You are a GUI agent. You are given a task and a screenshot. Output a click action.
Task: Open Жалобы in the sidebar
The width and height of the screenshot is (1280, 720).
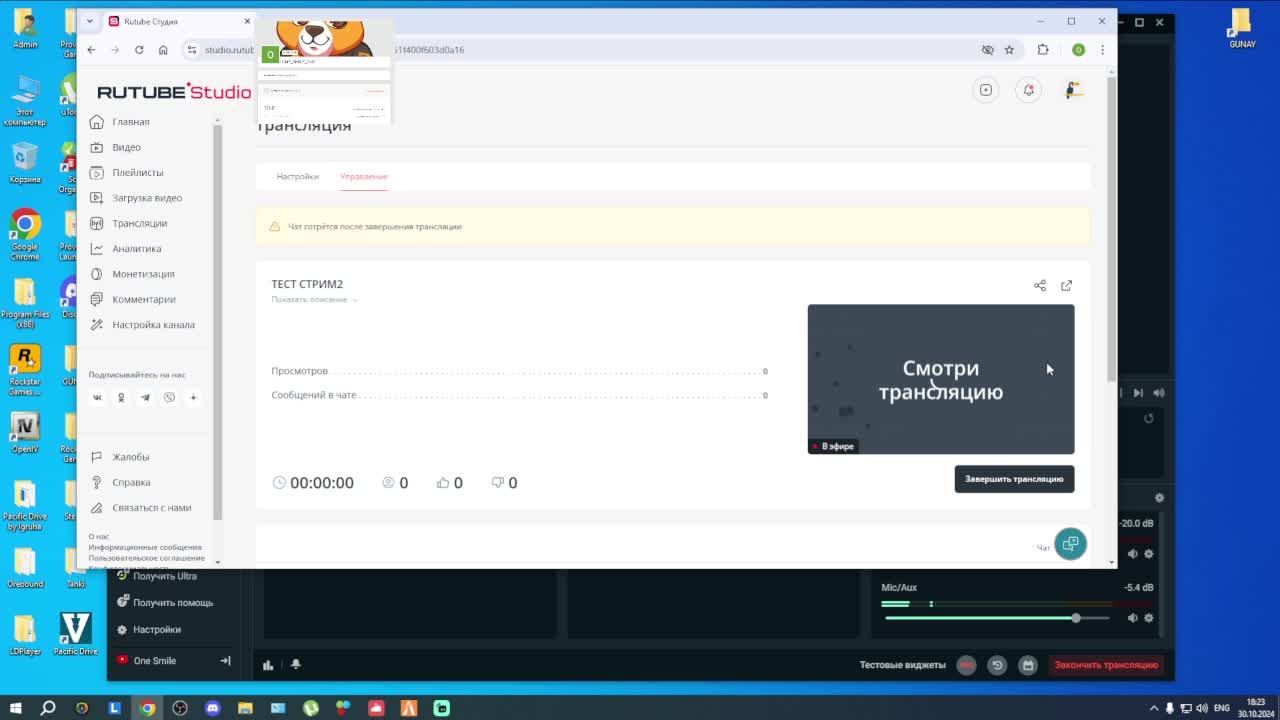[120, 457]
